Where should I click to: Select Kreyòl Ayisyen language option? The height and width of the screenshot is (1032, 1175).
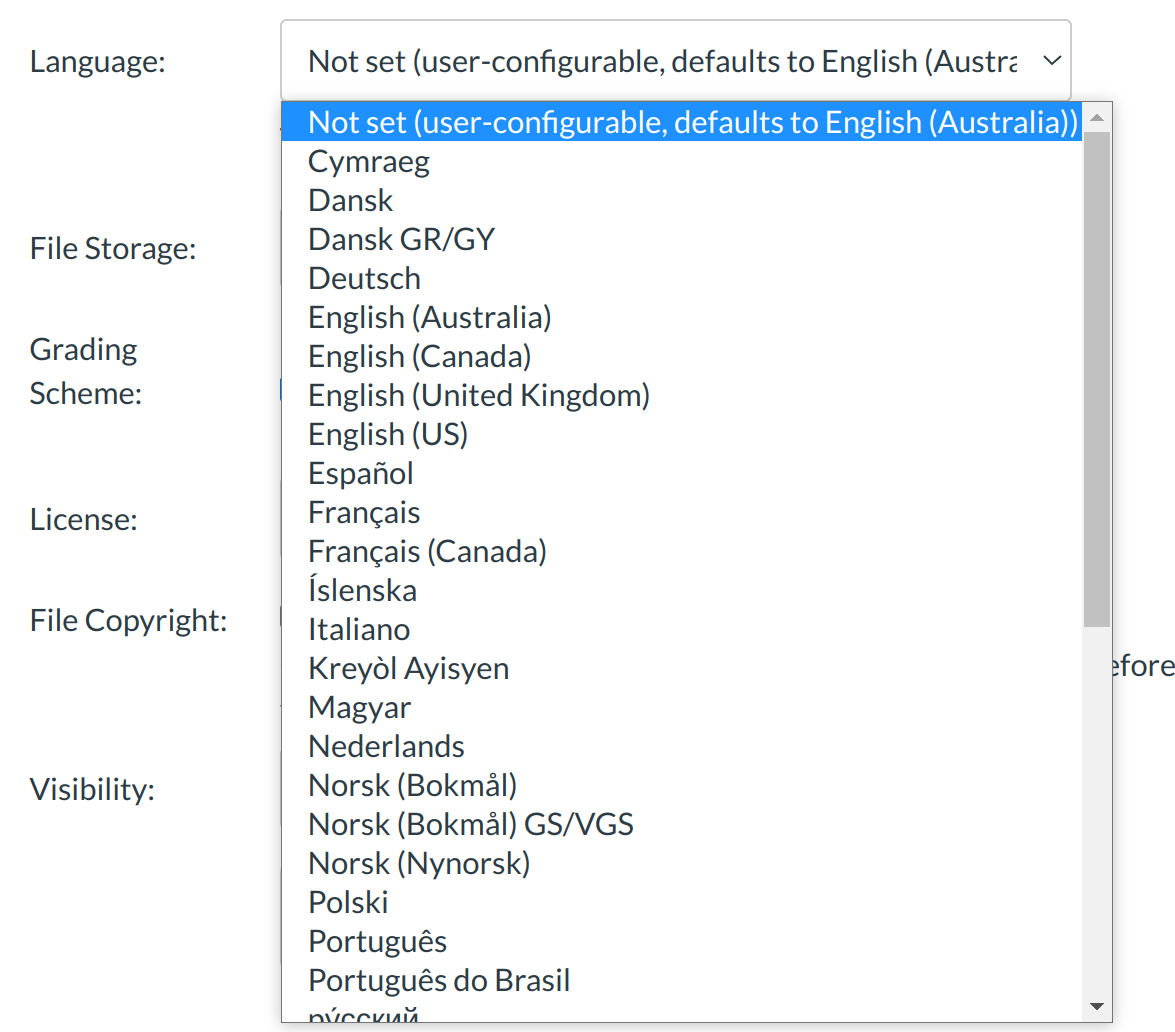coord(408,668)
